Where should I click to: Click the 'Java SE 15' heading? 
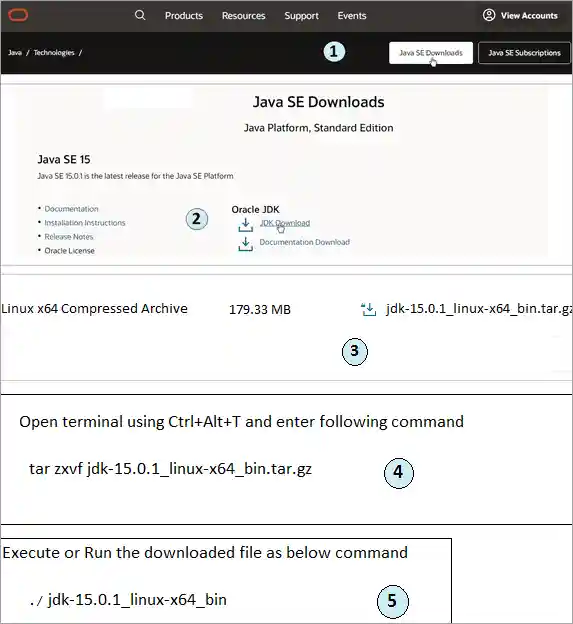coord(64,159)
